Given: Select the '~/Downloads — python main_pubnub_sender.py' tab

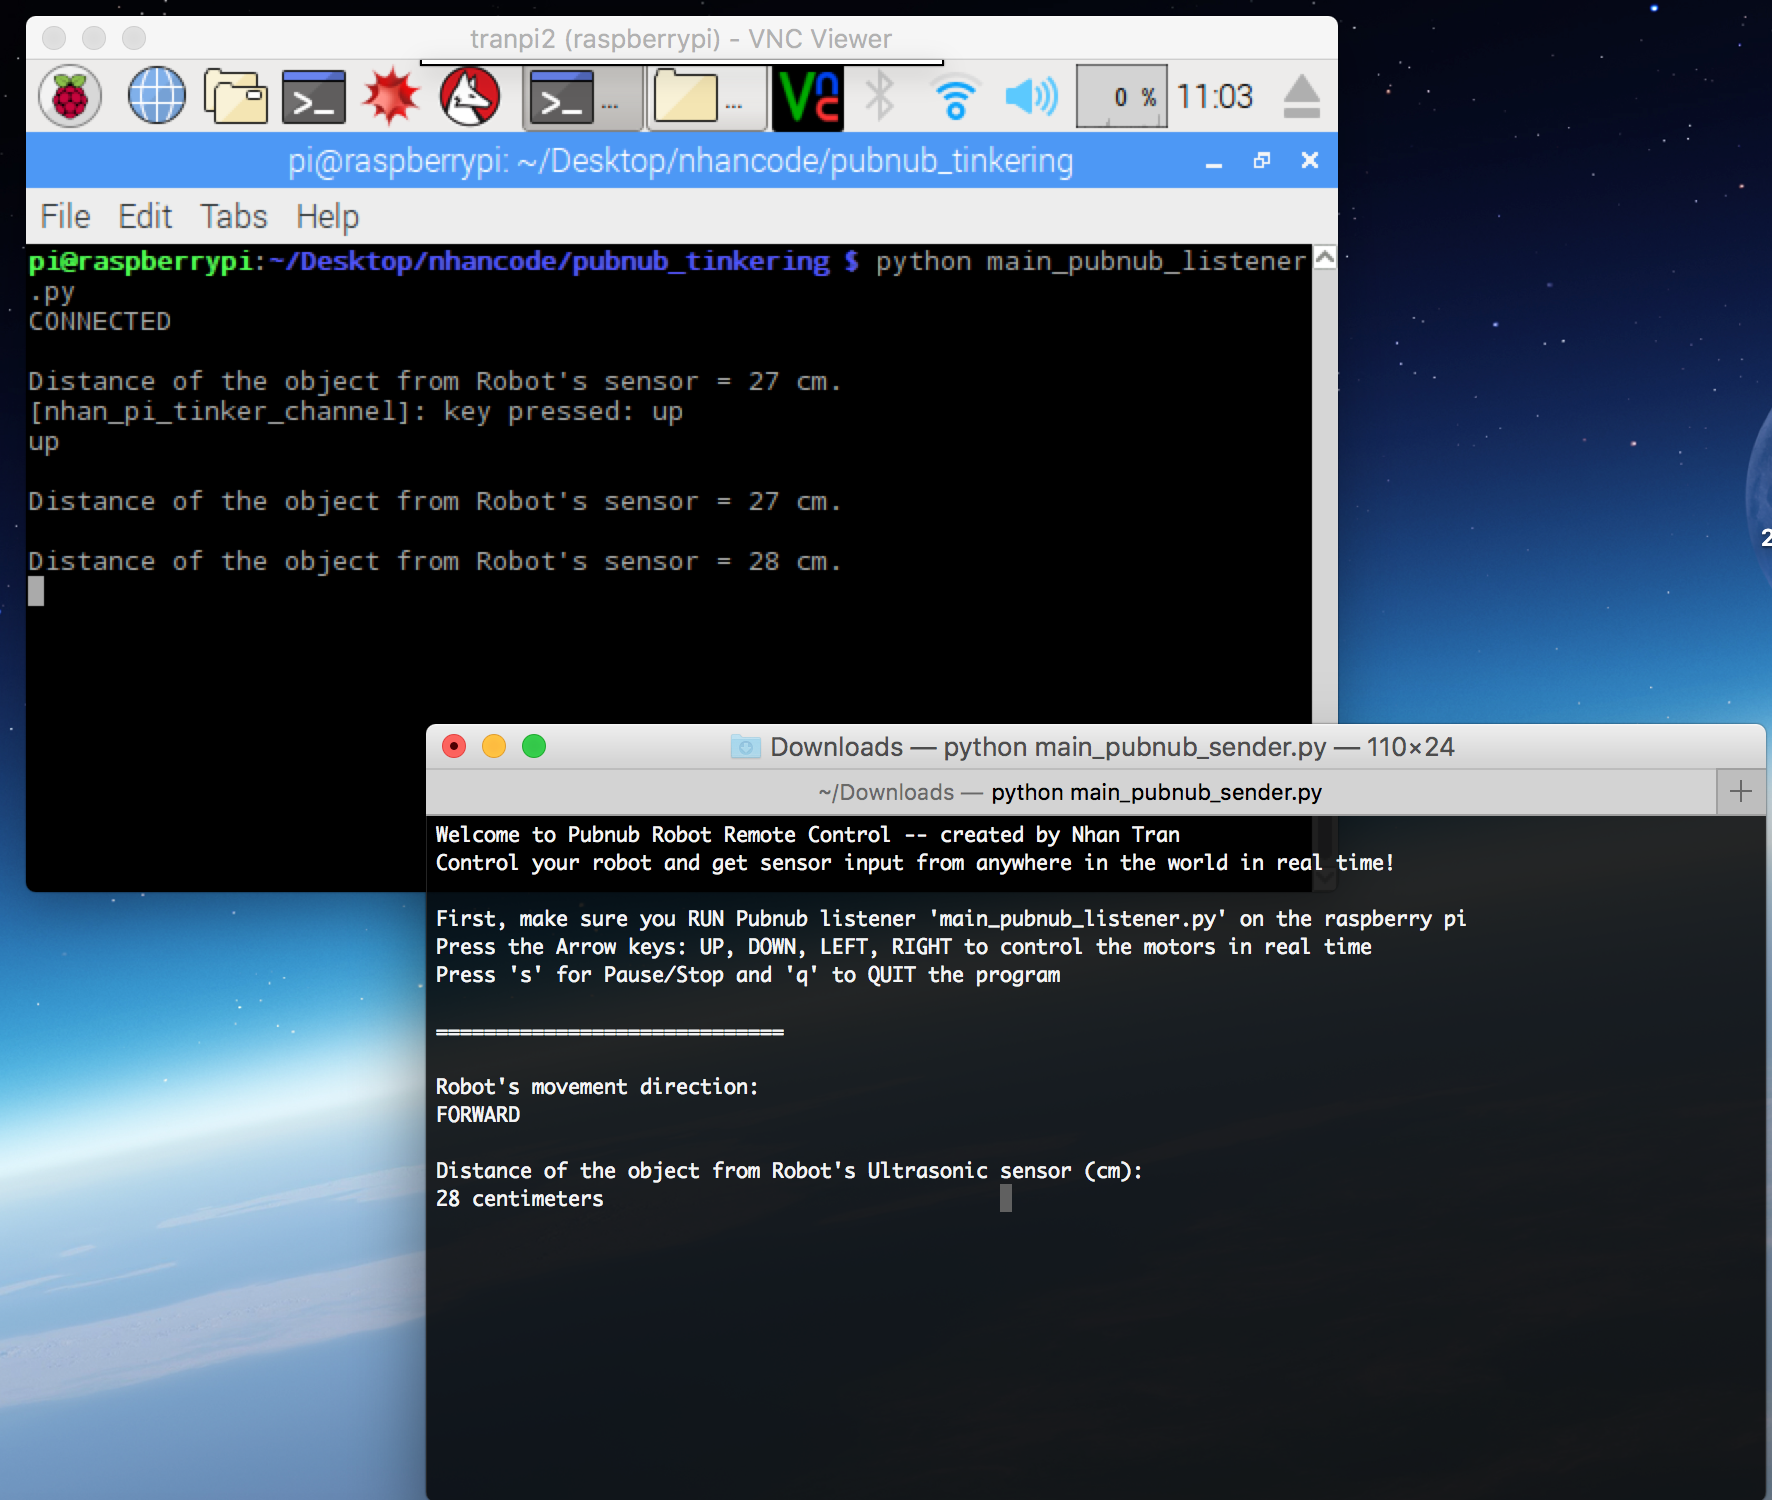Looking at the screenshot, I should [x=1070, y=792].
